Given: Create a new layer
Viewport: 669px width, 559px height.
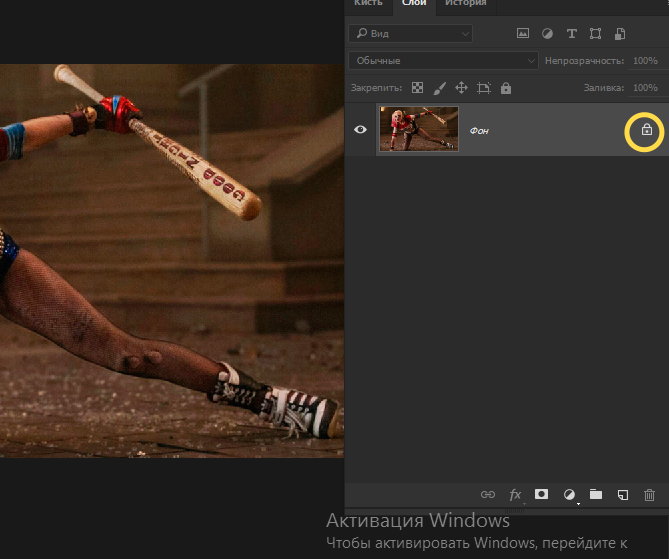Looking at the screenshot, I should tap(622, 495).
